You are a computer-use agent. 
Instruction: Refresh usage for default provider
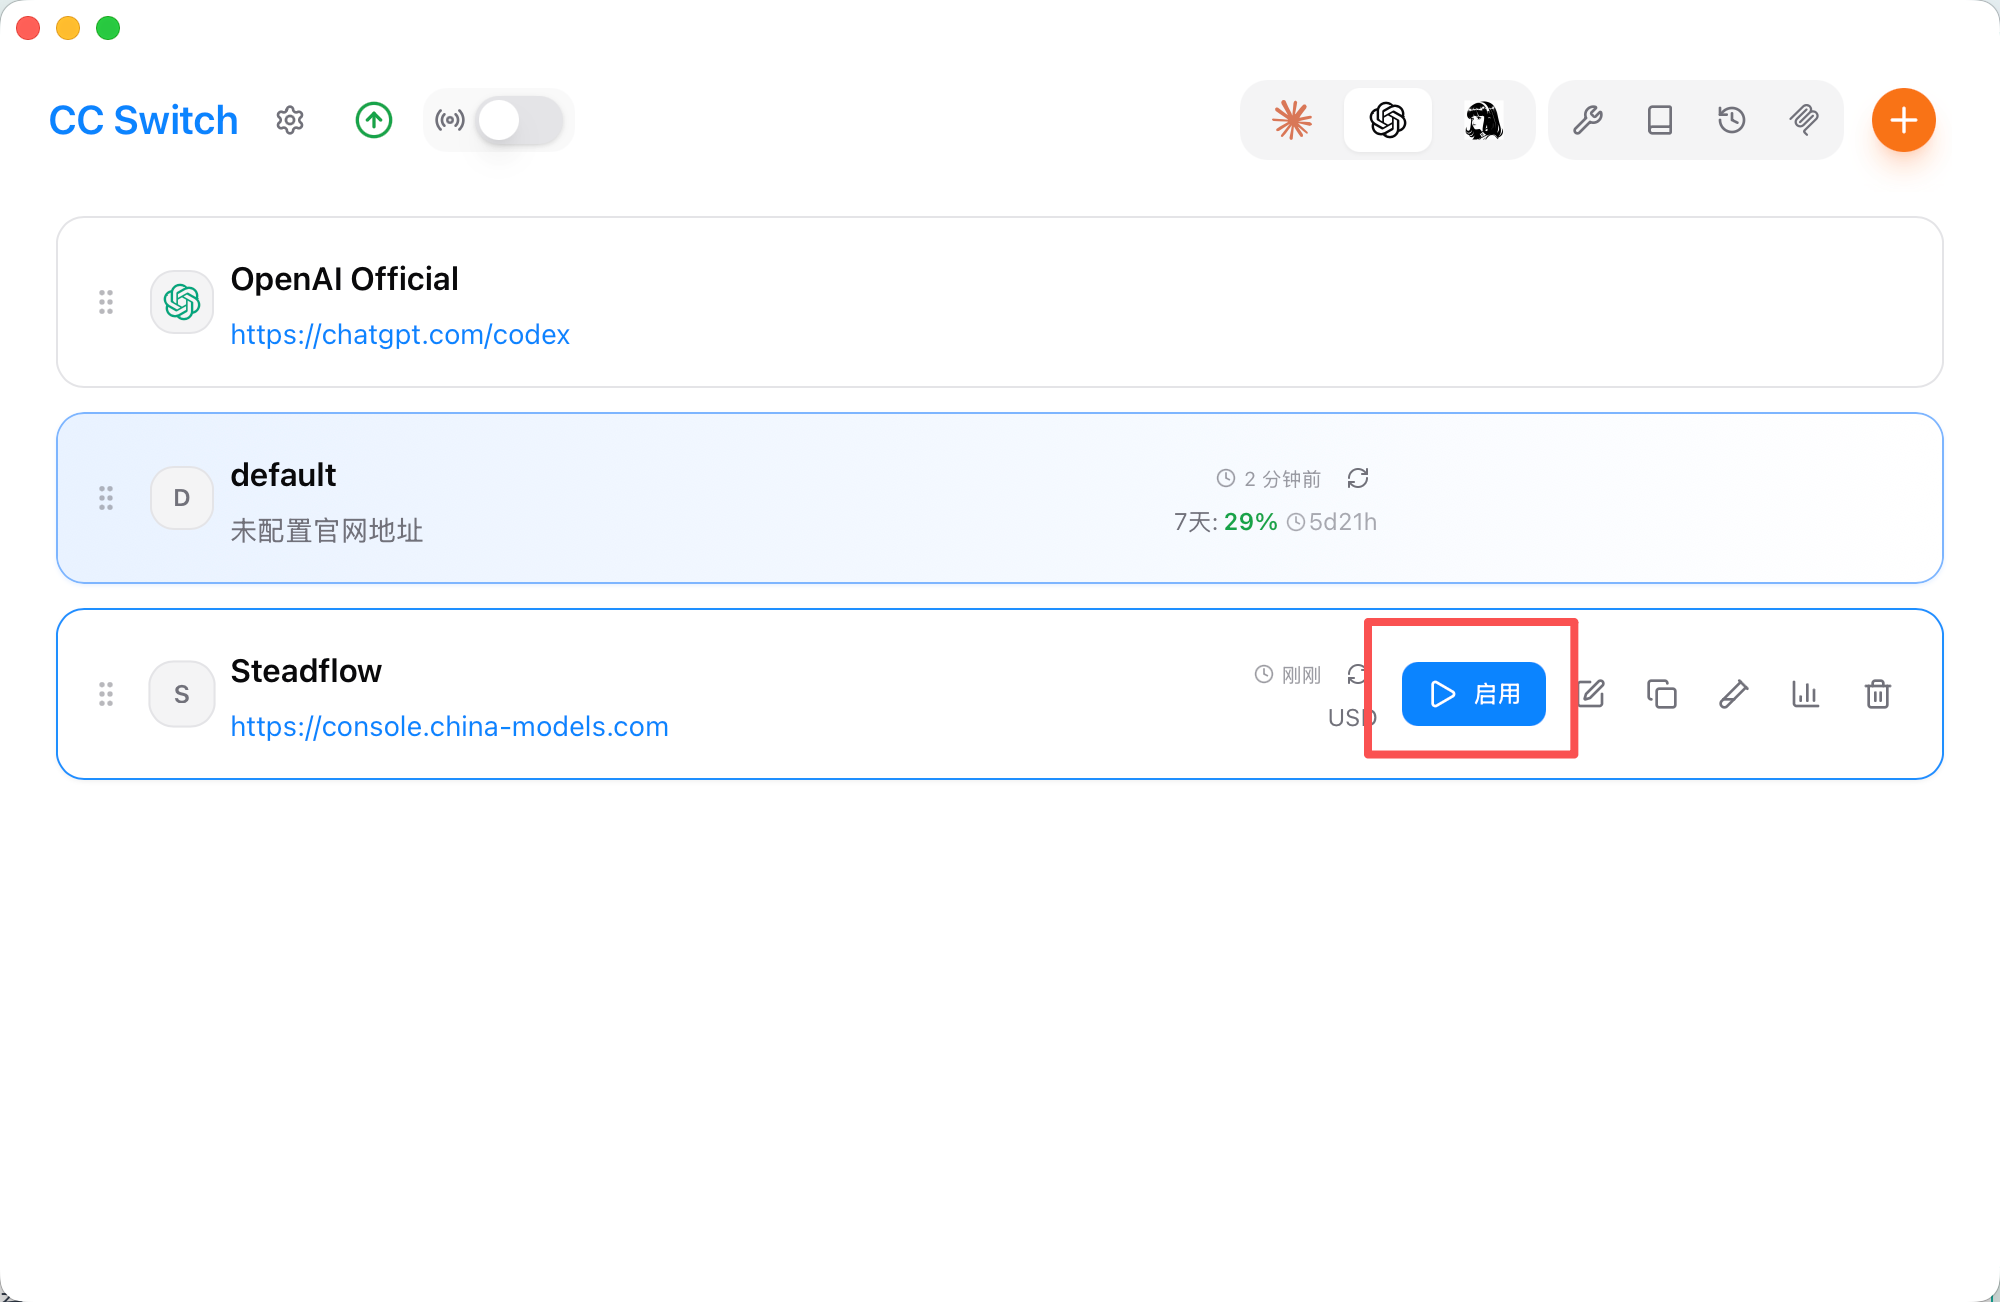tap(1358, 478)
